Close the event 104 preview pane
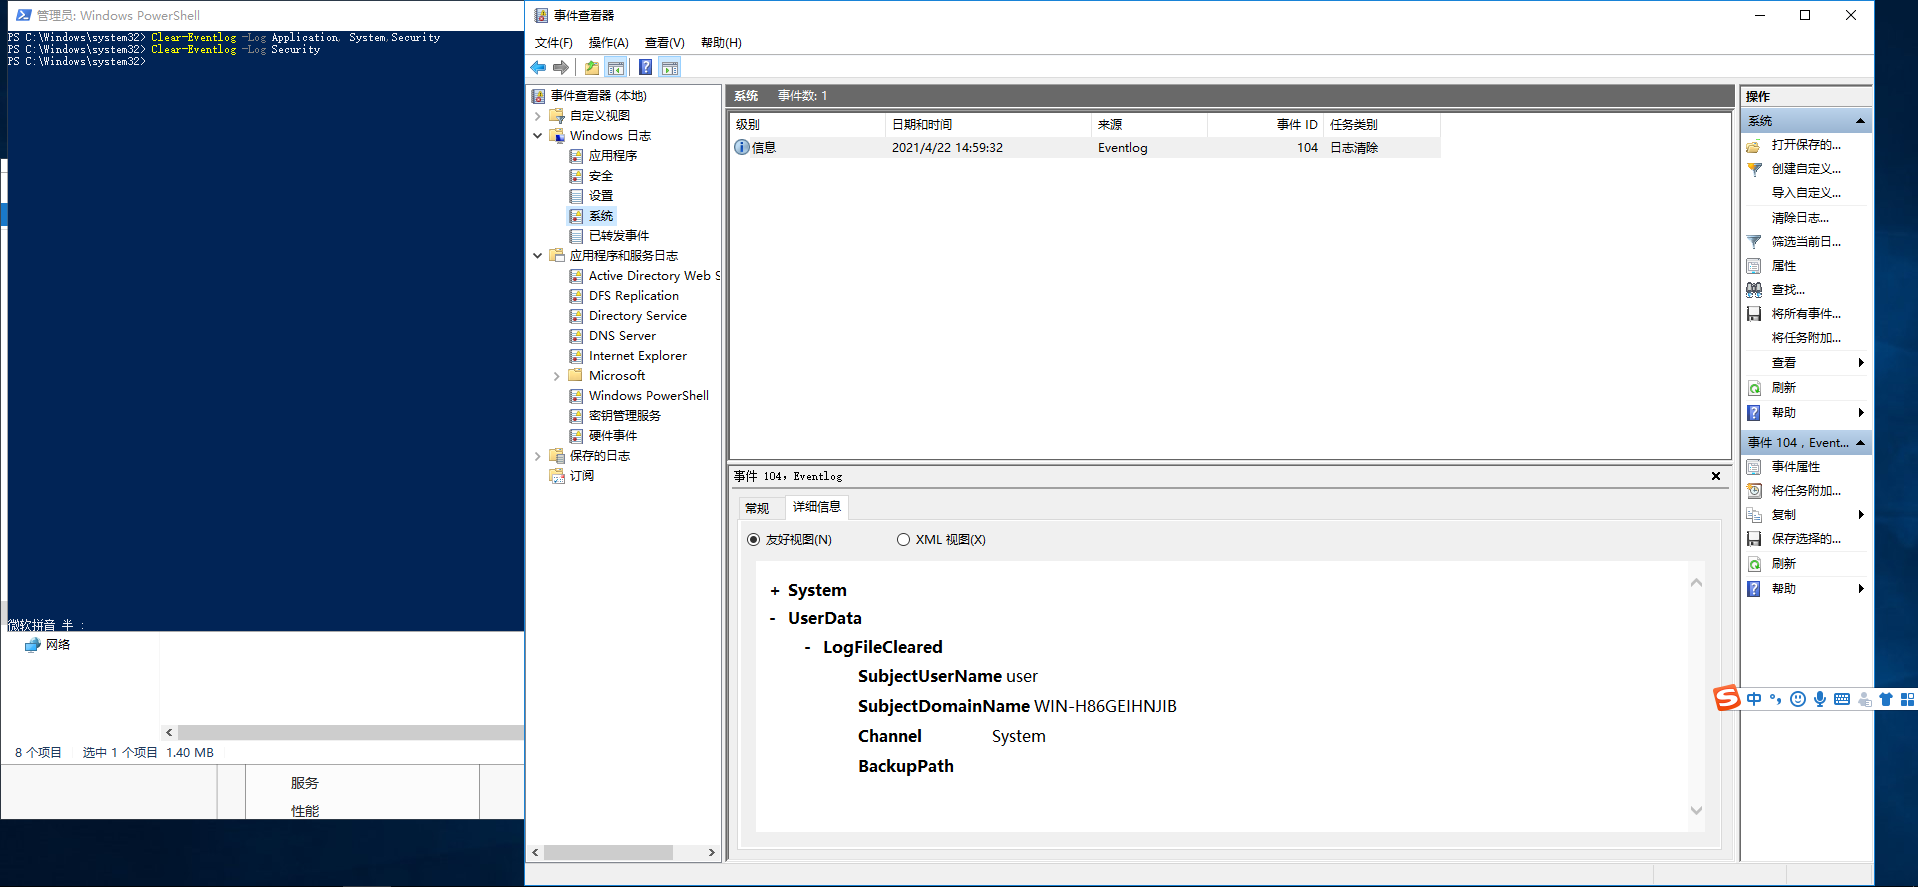Viewport: 1918px width, 887px height. point(1716,476)
